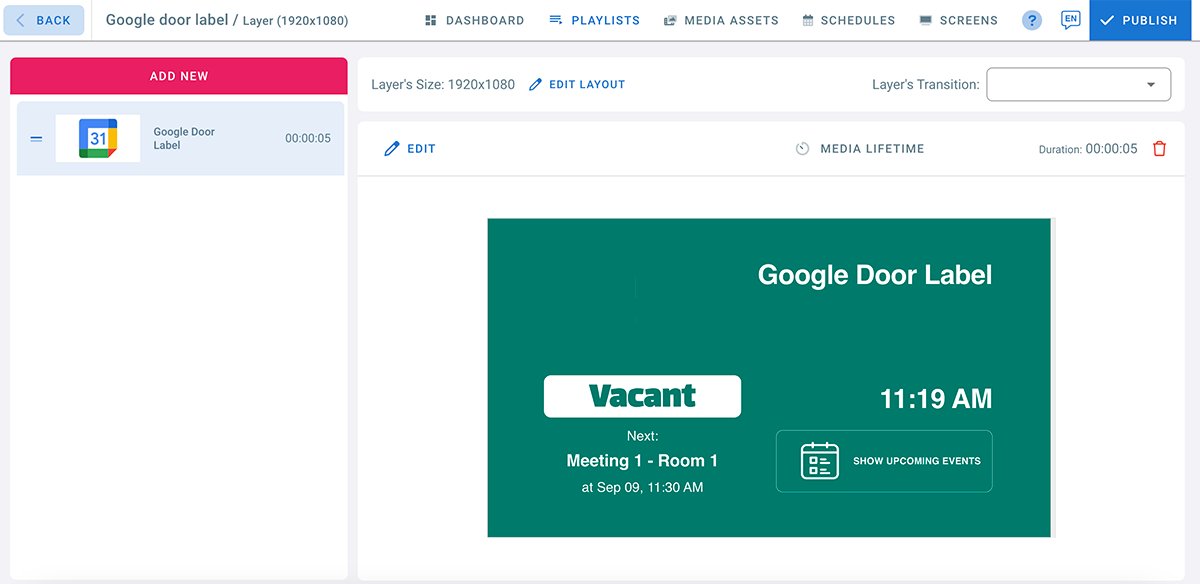Click the pencil icon next to Edit Layout
The width and height of the screenshot is (1200, 584).
[x=535, y=85]
